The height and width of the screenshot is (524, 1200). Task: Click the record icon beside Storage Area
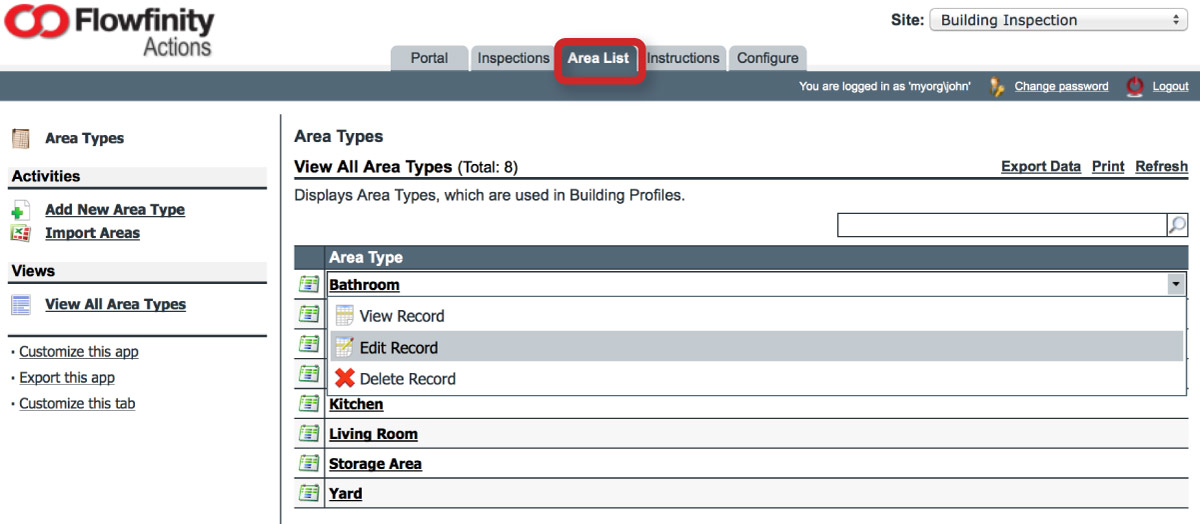[x=309, y=464]
